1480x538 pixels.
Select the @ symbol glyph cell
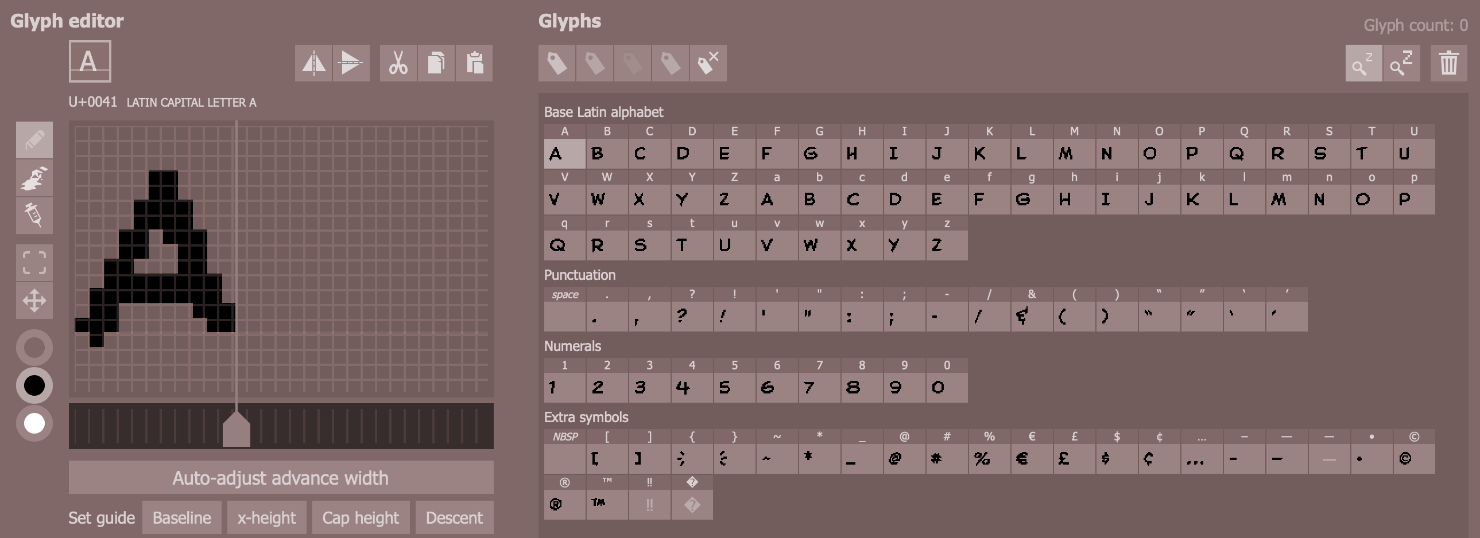(x=904, y=451)
